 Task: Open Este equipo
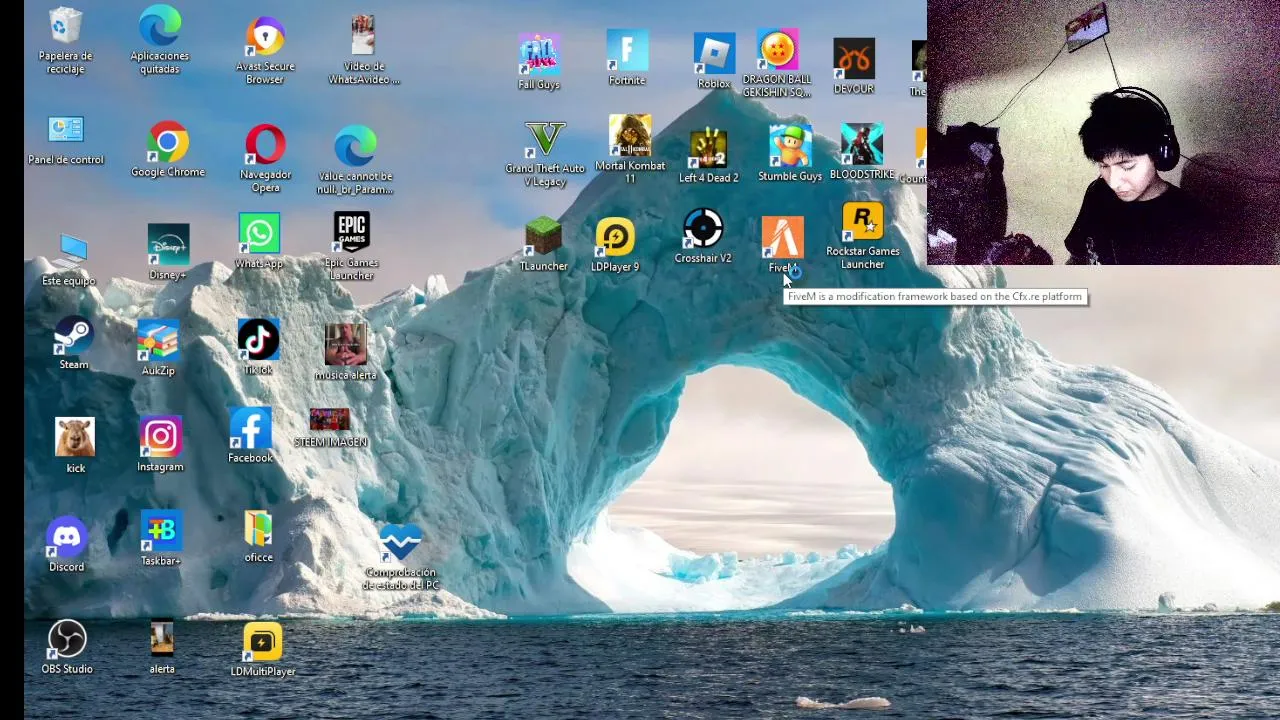click(68, 260)
